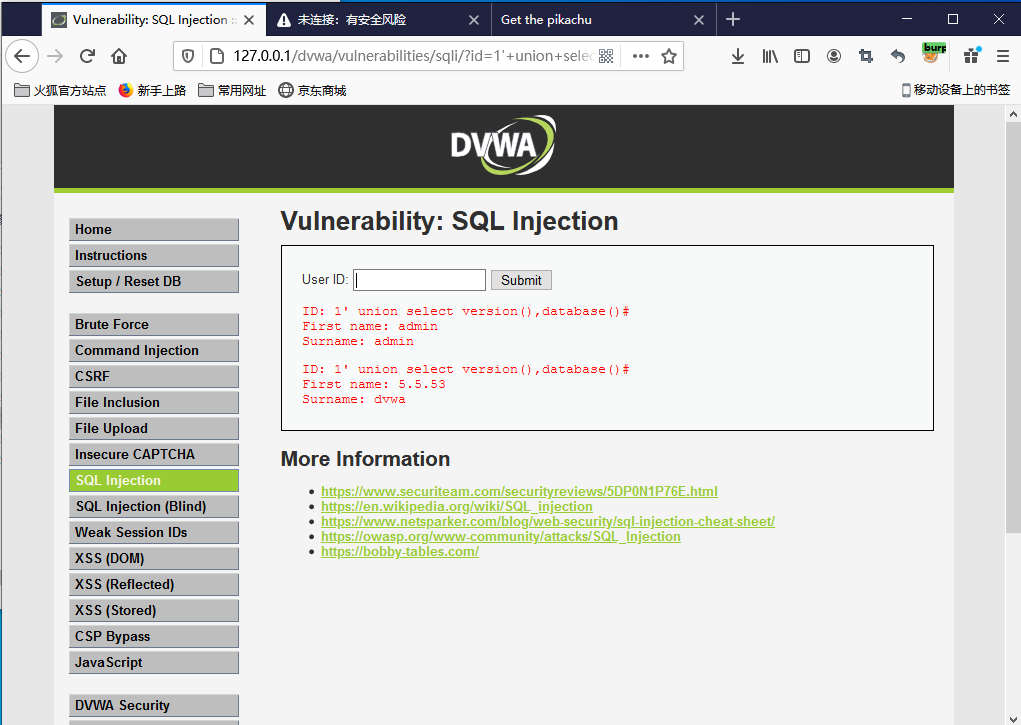Screen dimensions: 1021x725
Task: Open the securiteam.com securityreviews link
Action: coord(519,491)
